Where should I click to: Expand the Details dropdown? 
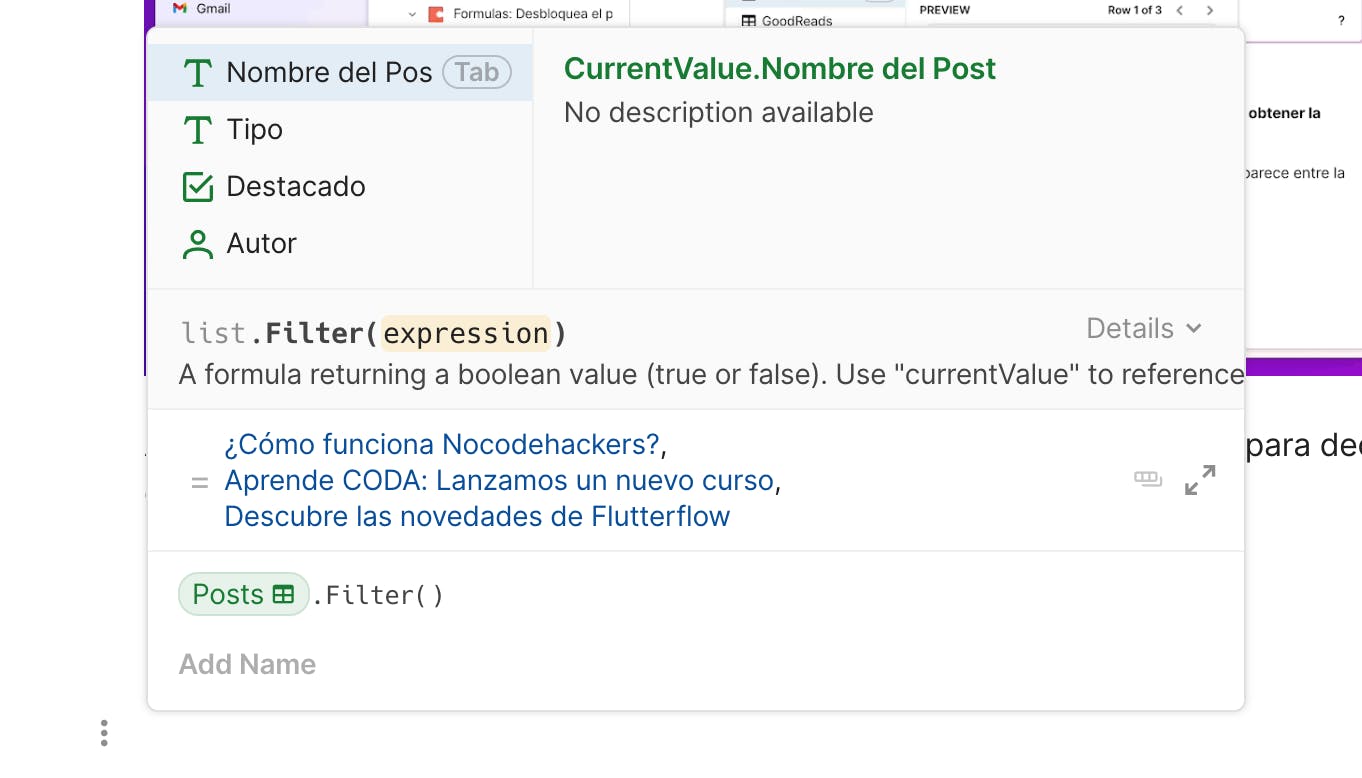[x=1144, y=328]
